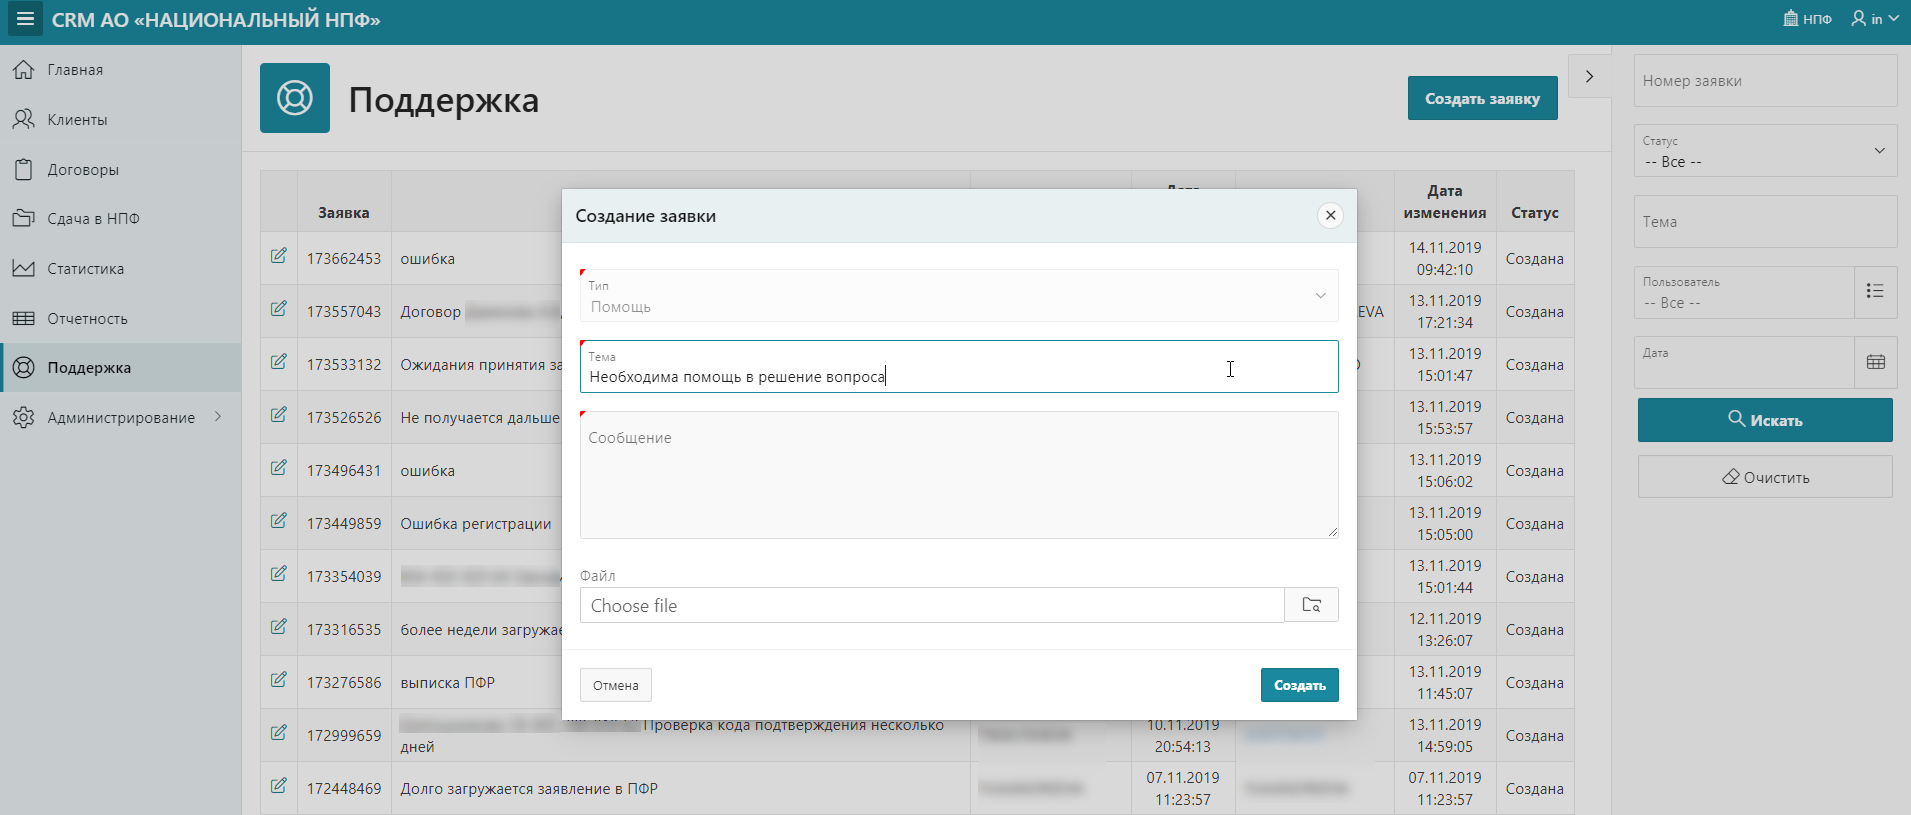Viewport: 1911px width, 815px height.
Task: Click the file browse folder icon
Action: point(1312,605)
